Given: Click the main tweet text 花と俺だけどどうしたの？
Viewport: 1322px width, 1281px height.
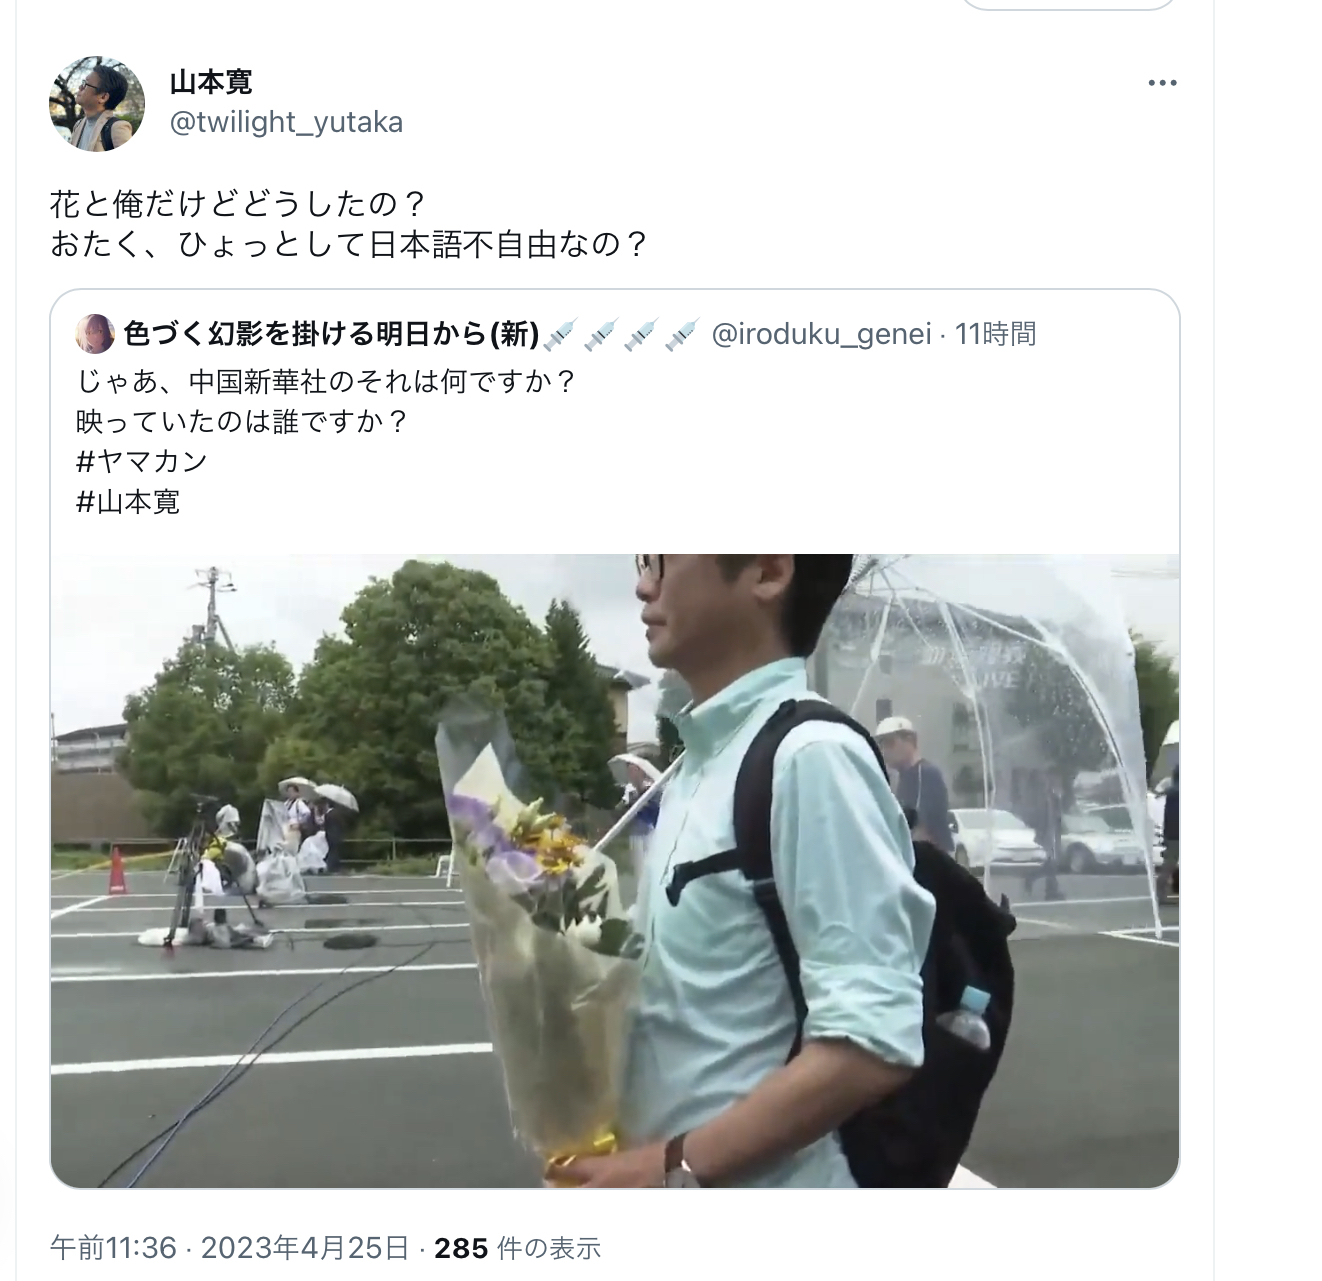Looking at the screenshot, I should click(x=239, y=204).
